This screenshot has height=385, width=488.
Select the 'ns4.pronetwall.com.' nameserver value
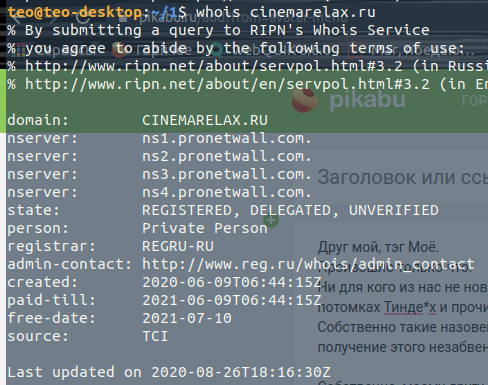click(227, 192)
